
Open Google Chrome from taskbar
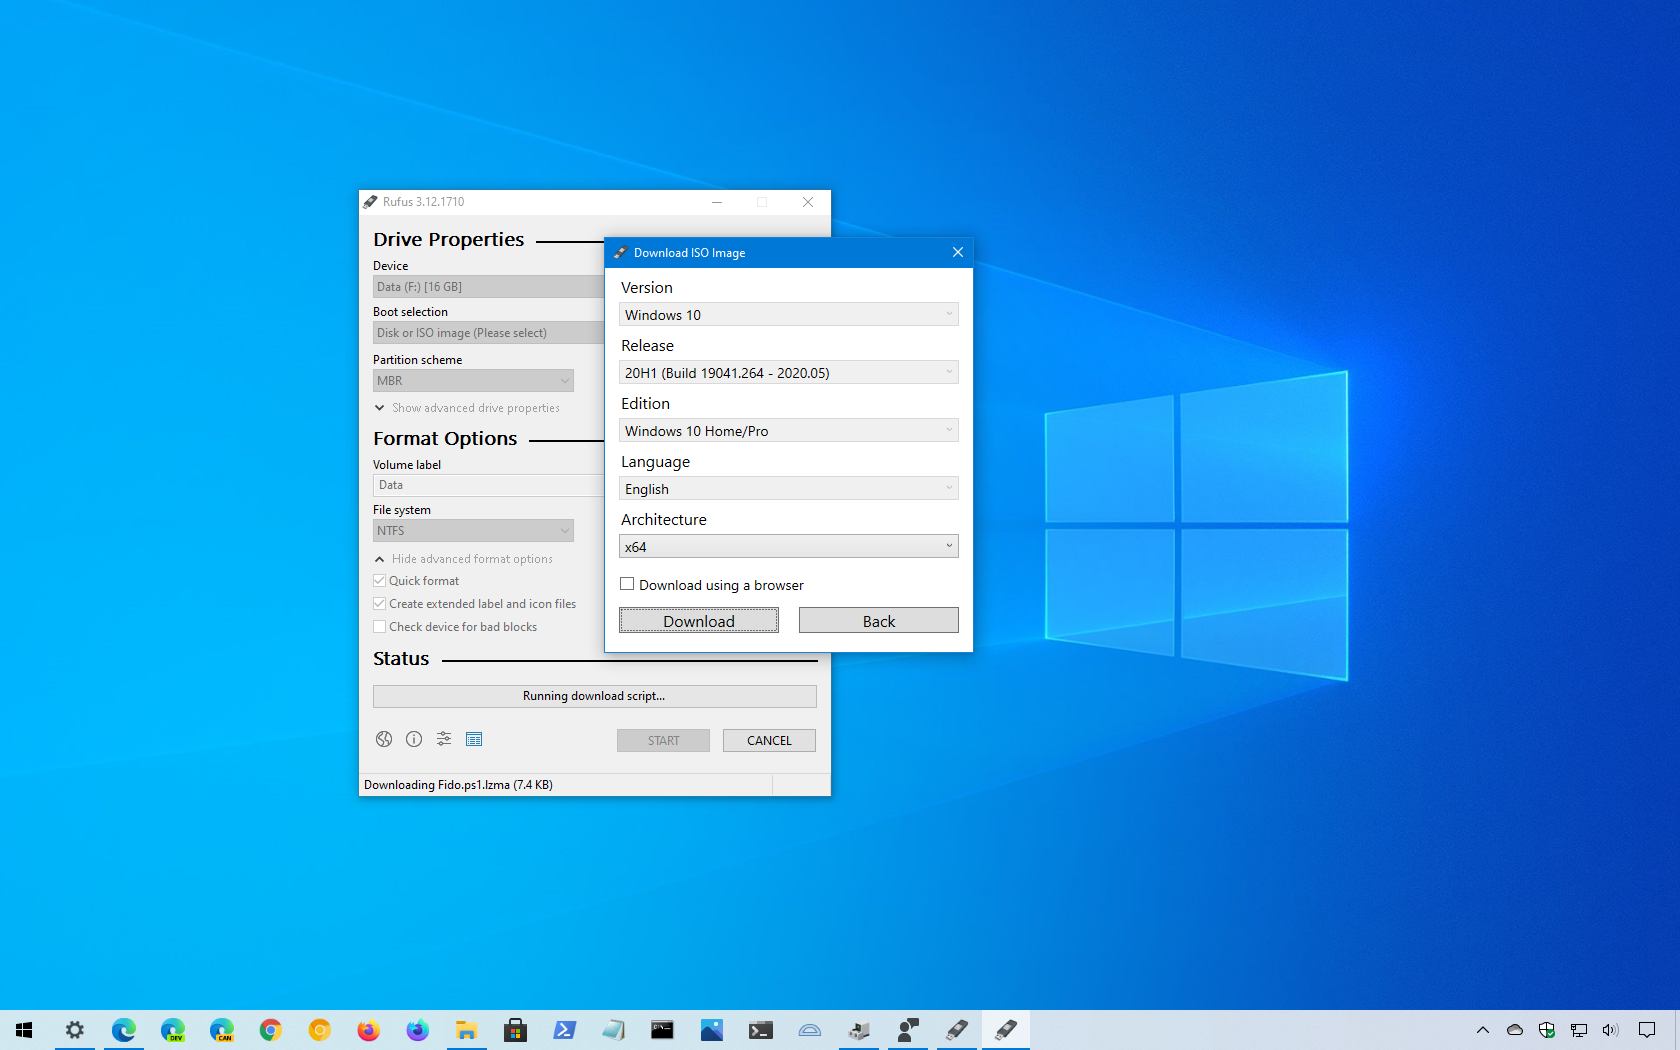click(270, 1030)
